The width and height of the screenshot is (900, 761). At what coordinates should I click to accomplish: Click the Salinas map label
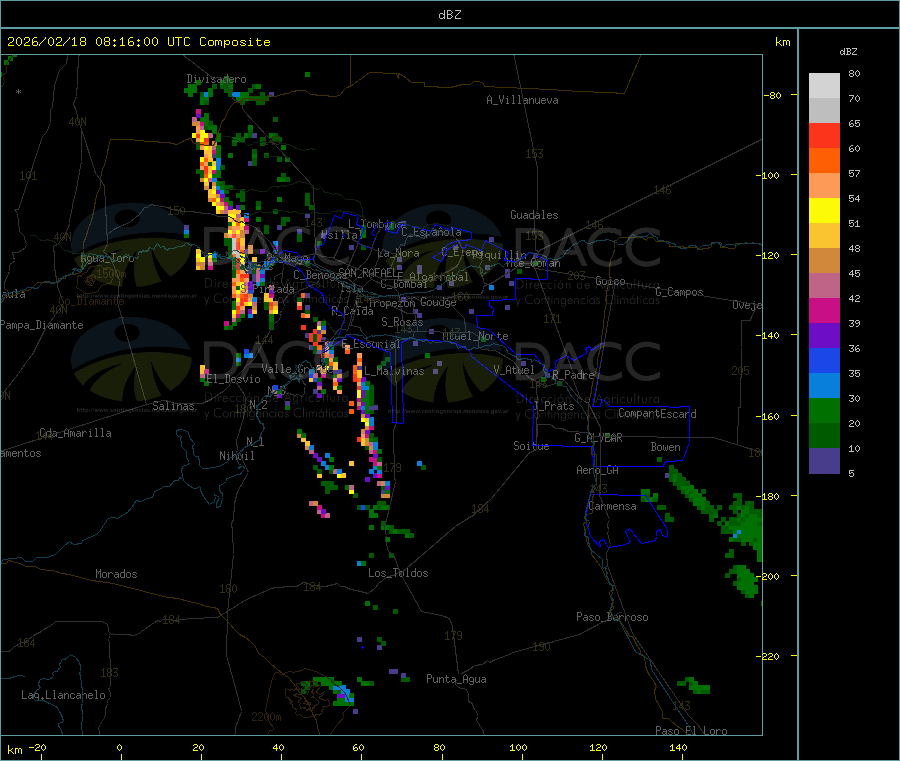tap(173, 406)
